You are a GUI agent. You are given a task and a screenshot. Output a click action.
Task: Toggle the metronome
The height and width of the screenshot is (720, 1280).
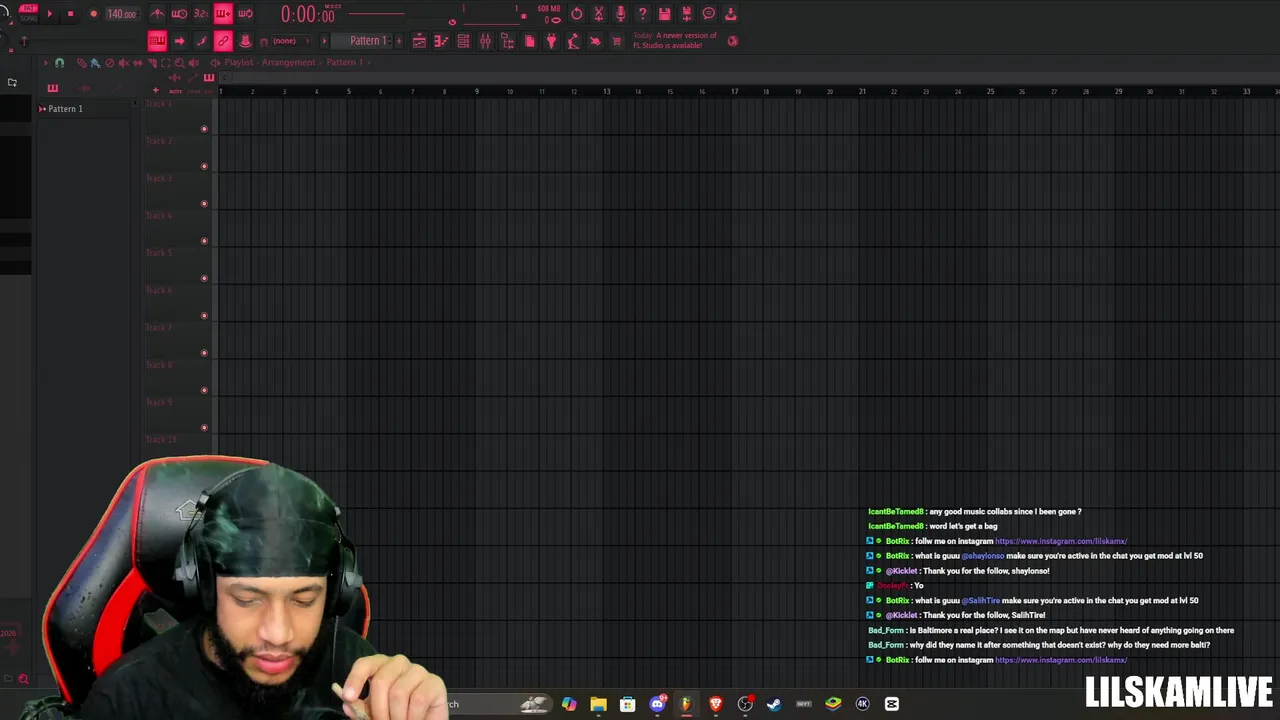[157, 14]
